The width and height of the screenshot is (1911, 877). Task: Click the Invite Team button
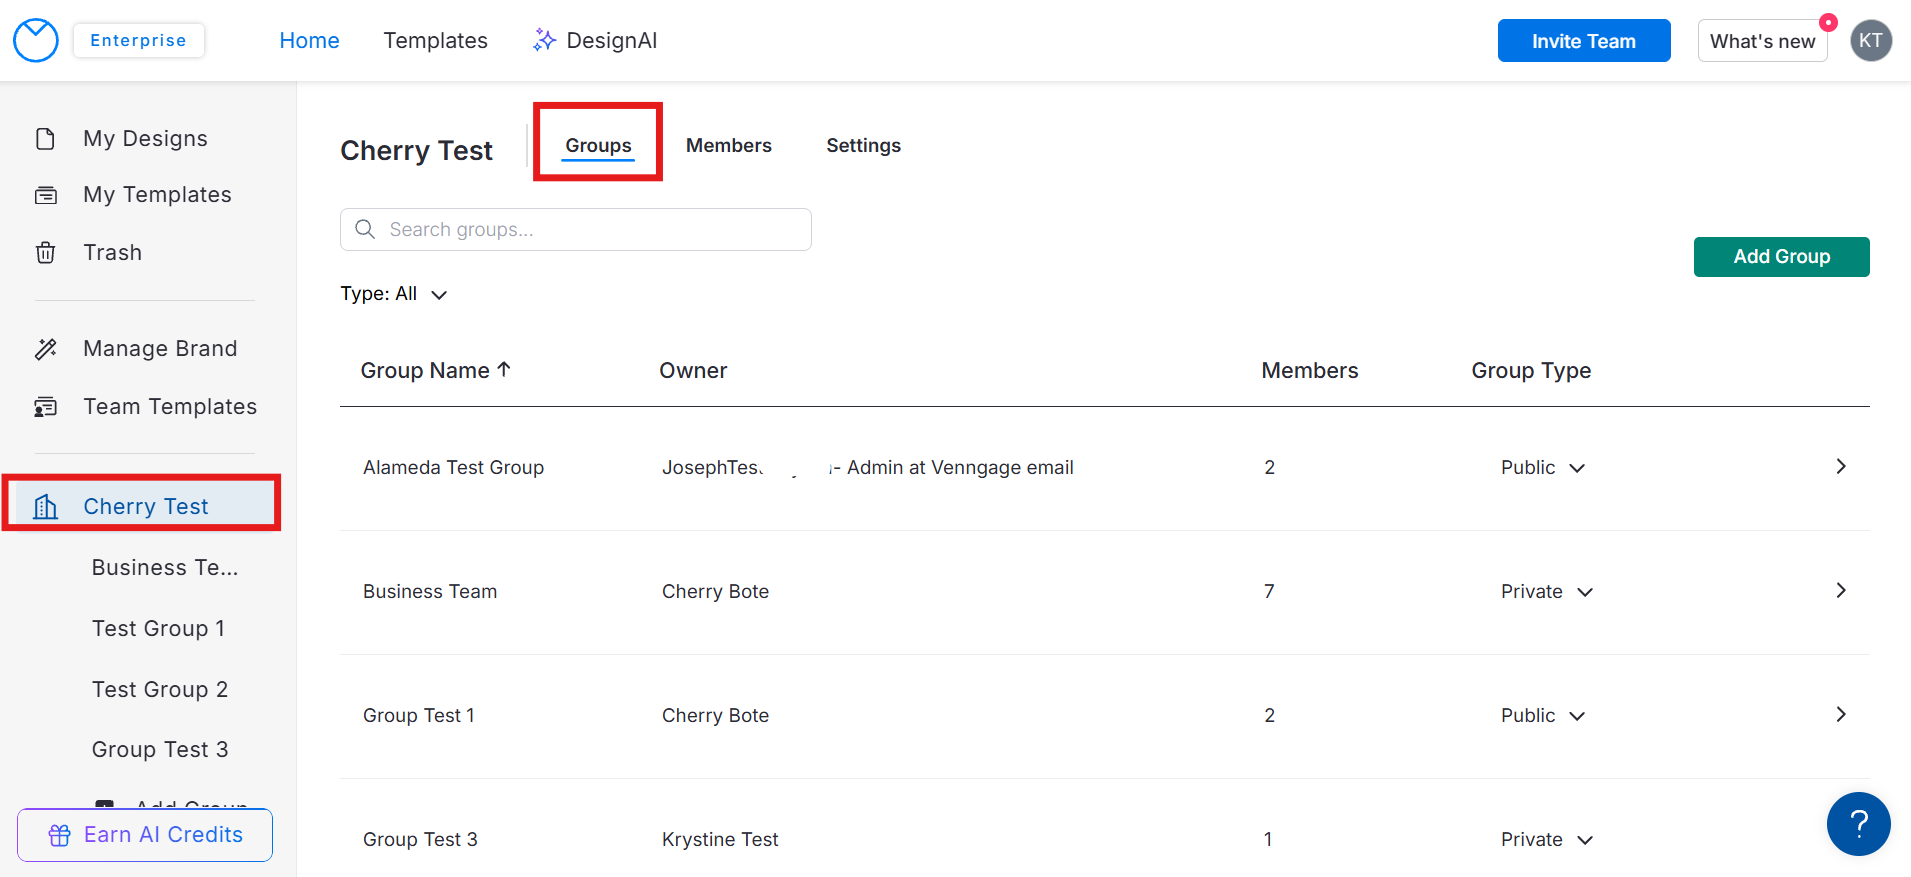pos(1584,41)
